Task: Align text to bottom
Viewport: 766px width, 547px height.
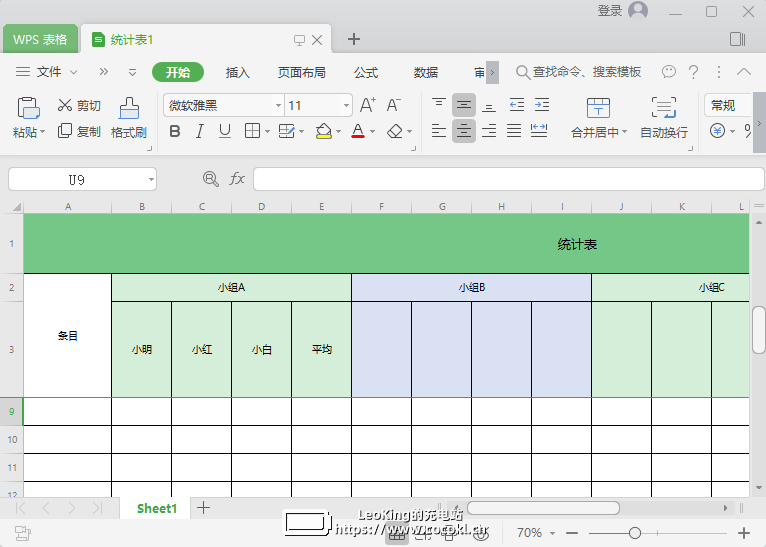Action: pos(489,105)
